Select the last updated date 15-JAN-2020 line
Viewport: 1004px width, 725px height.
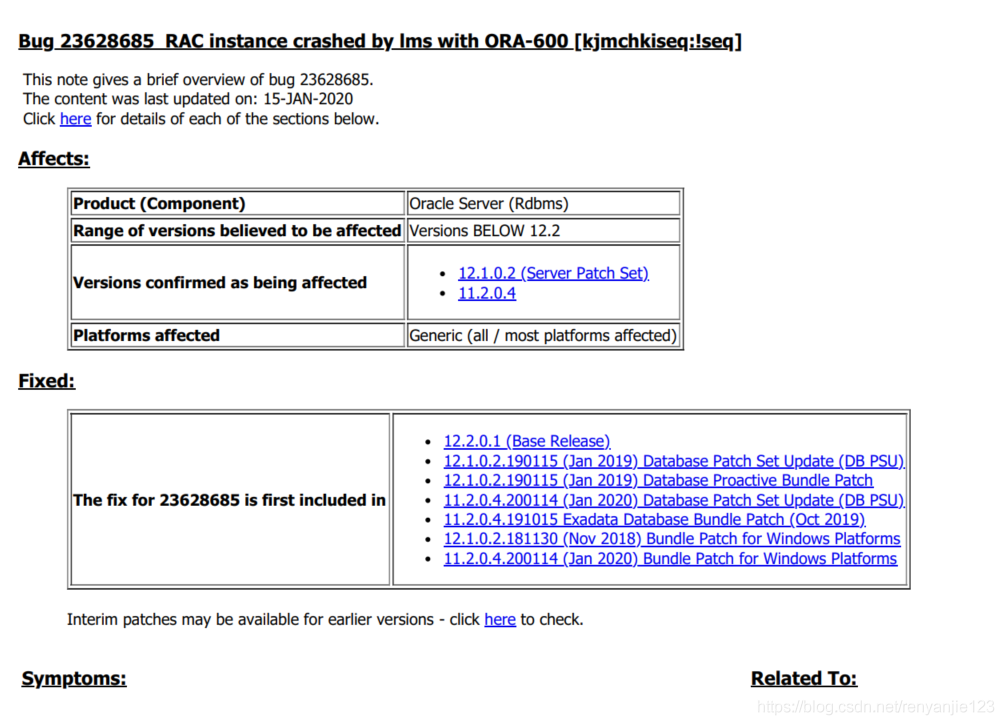coord(188,99)
